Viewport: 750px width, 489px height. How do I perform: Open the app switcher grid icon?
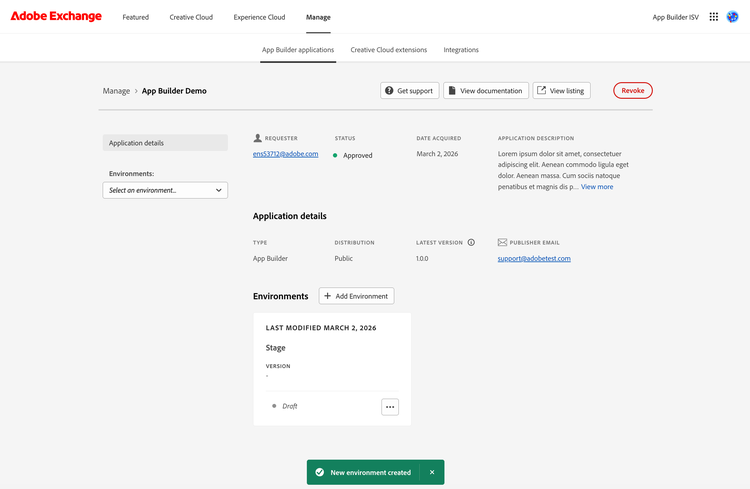pos(713,17)
